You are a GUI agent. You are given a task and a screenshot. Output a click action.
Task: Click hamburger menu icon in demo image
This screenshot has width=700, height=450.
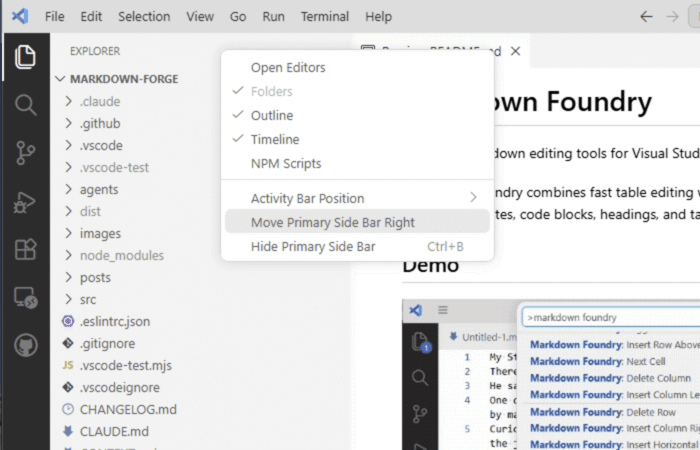click(442, 310)
